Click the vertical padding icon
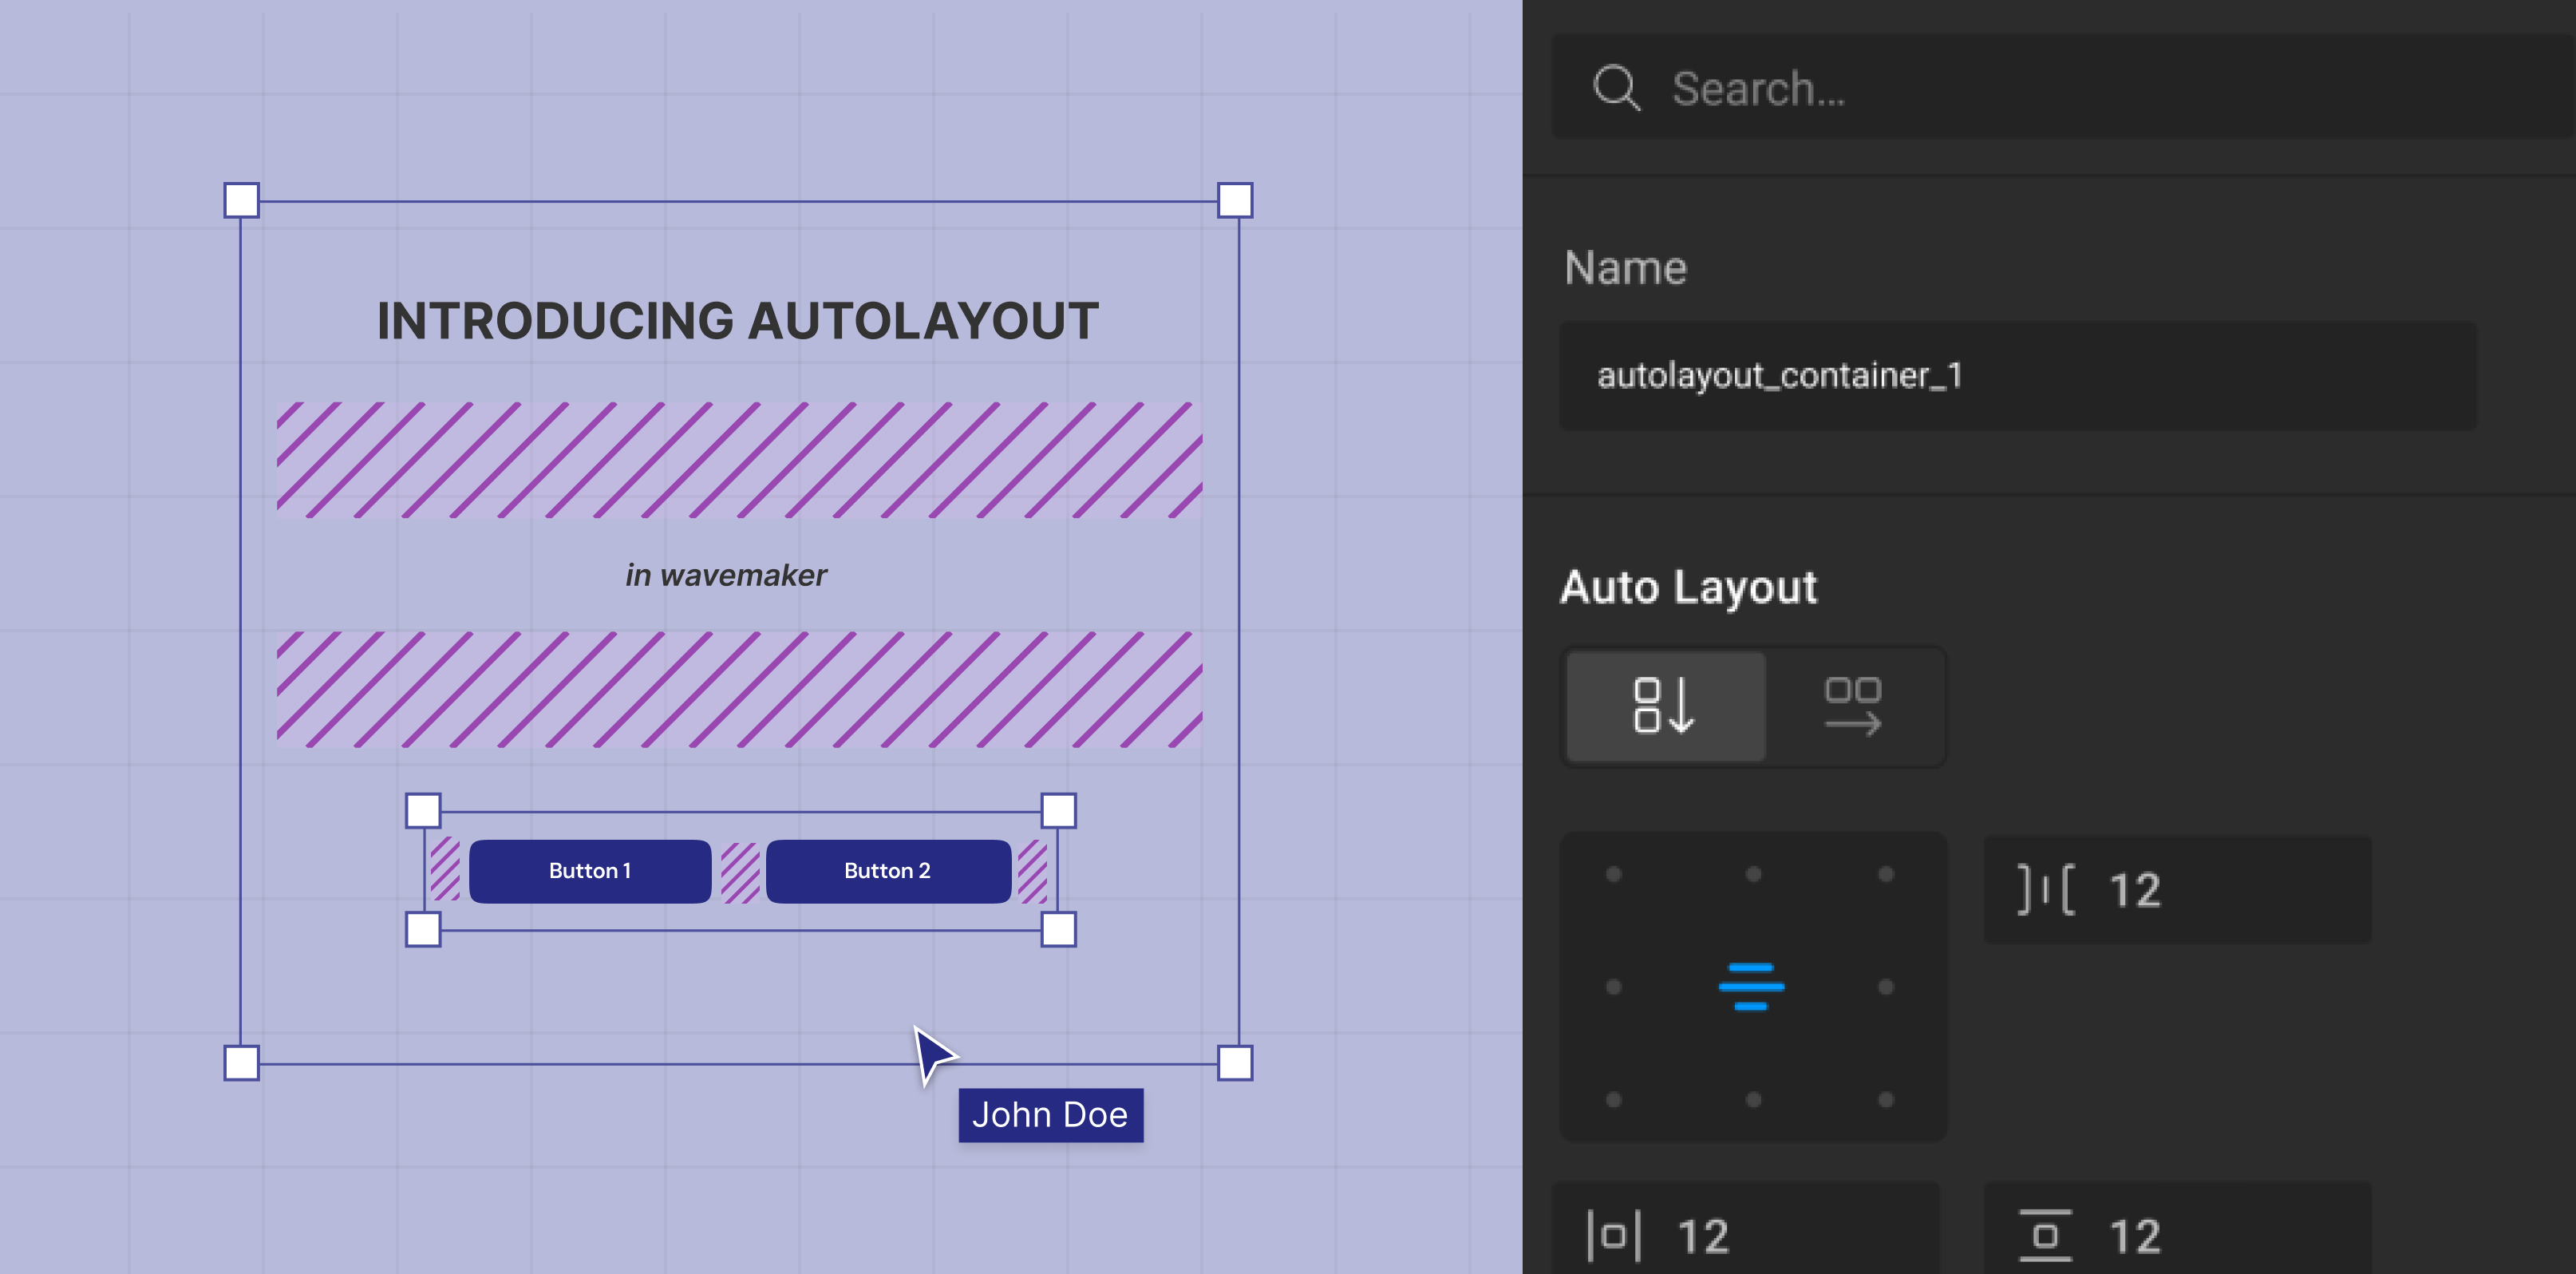Screen dimensions: 2576x1274 pyautogui.click(x=2046, y=1233)
